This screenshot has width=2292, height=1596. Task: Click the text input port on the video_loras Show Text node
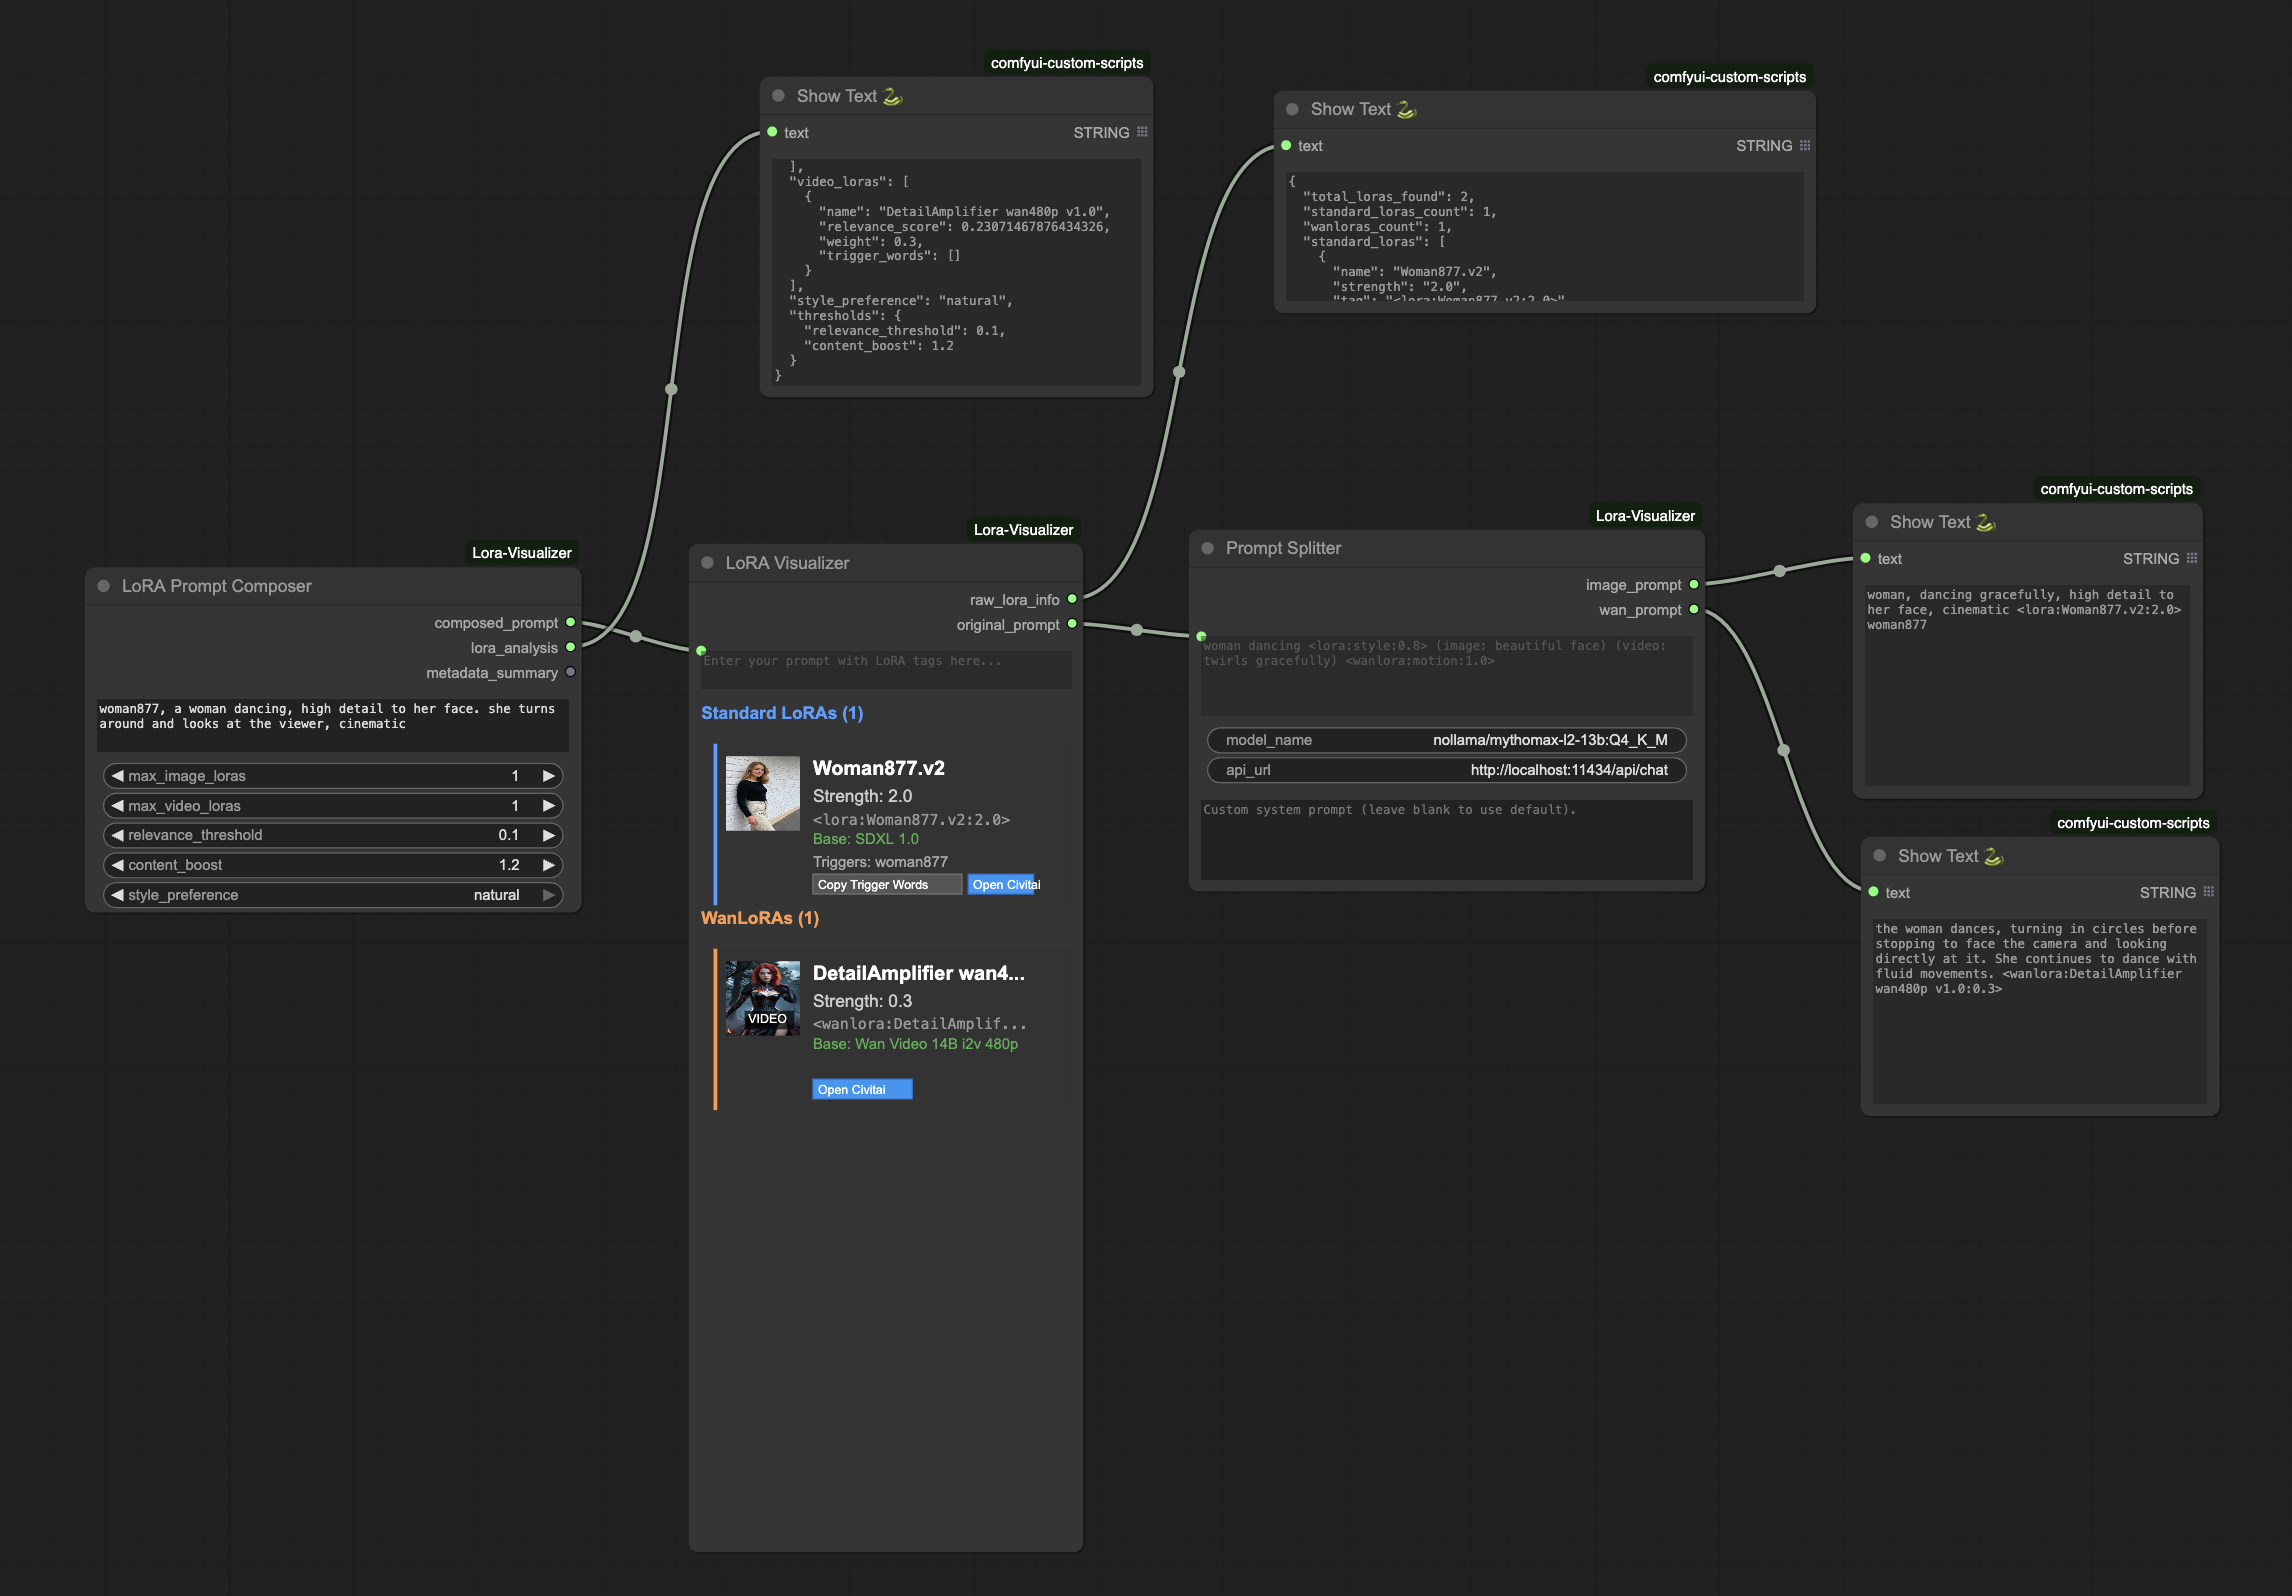point(772,132)
